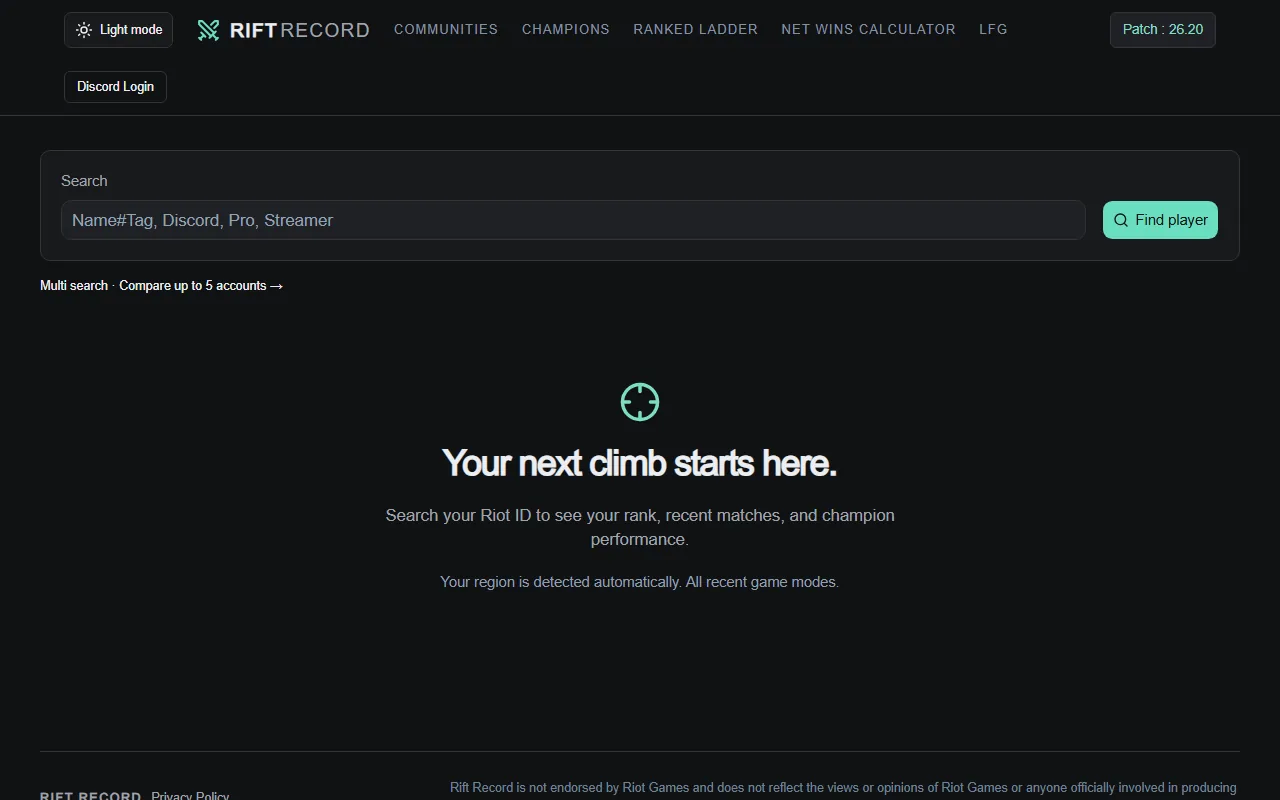This screenshot has width=1280, height=800.
Task: Go to Champions section
Action: pyautogui.click(x=566, y=29)
